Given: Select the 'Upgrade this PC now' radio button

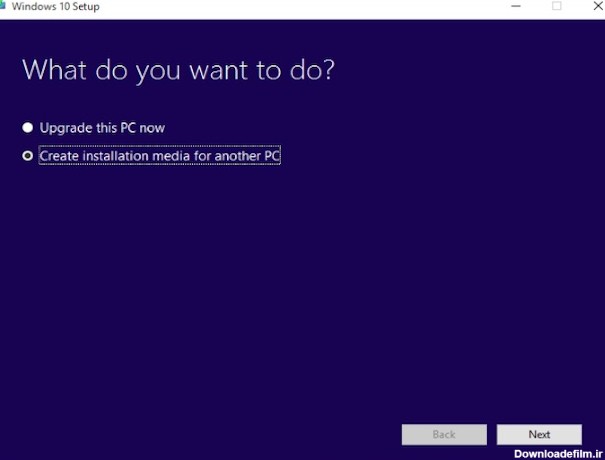Looking at the screenshot, I should [x=27, y=127].
